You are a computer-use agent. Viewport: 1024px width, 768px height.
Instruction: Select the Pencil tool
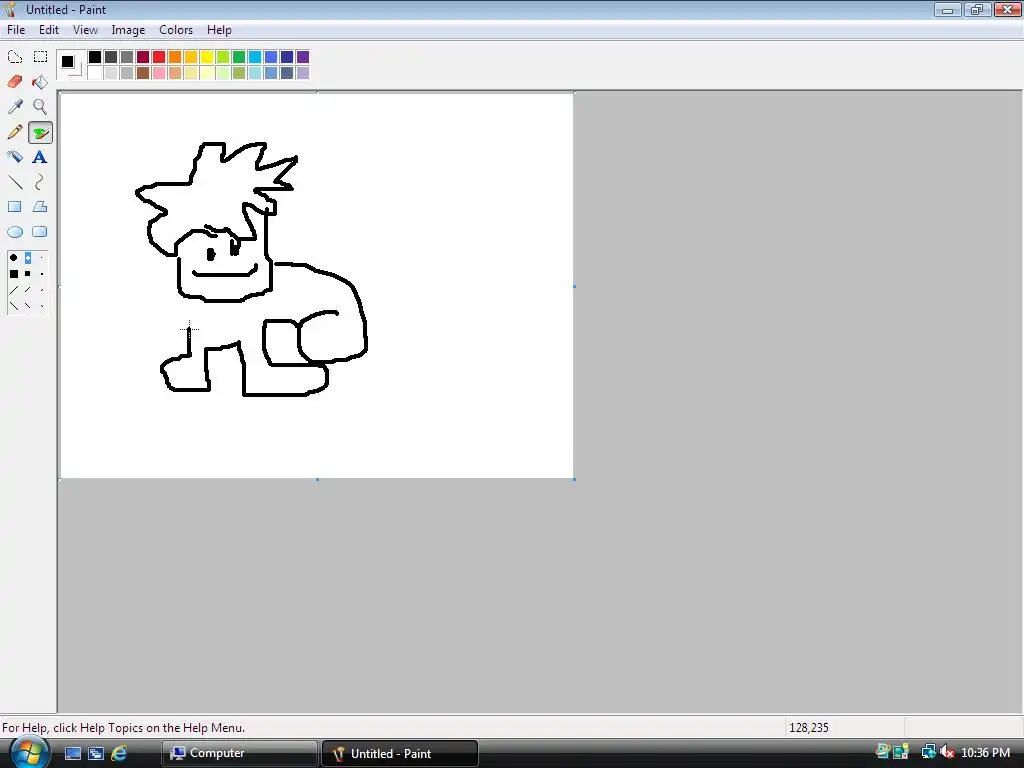tap(14, 132)
